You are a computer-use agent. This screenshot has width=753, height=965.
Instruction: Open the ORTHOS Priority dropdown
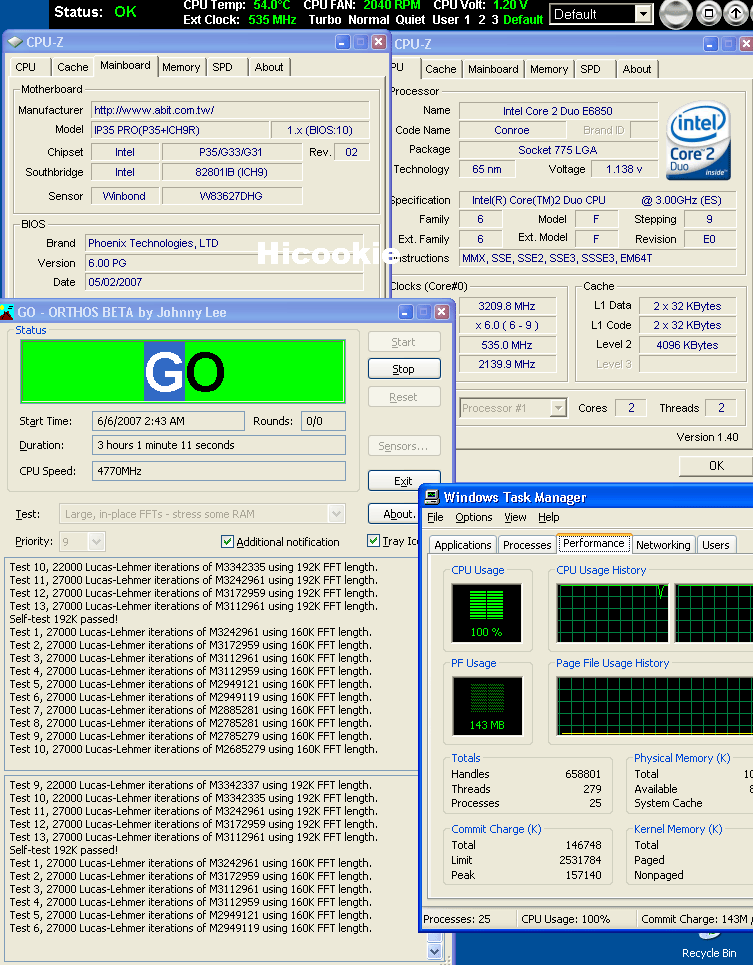point(96,542)
